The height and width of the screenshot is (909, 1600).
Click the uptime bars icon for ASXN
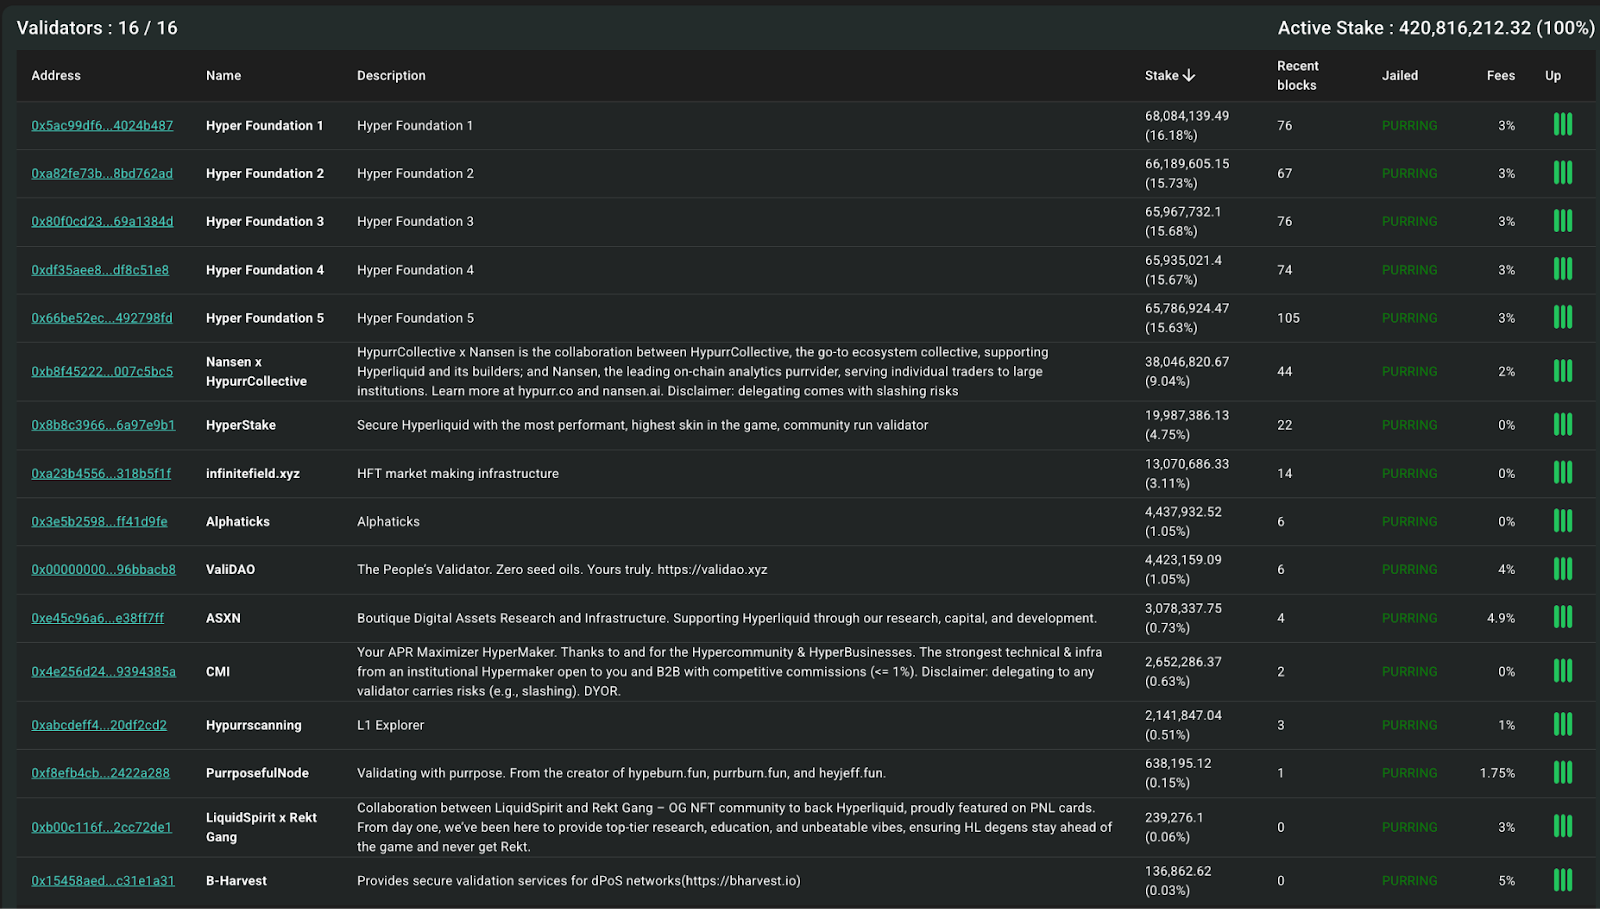(x=1562, y=618)
